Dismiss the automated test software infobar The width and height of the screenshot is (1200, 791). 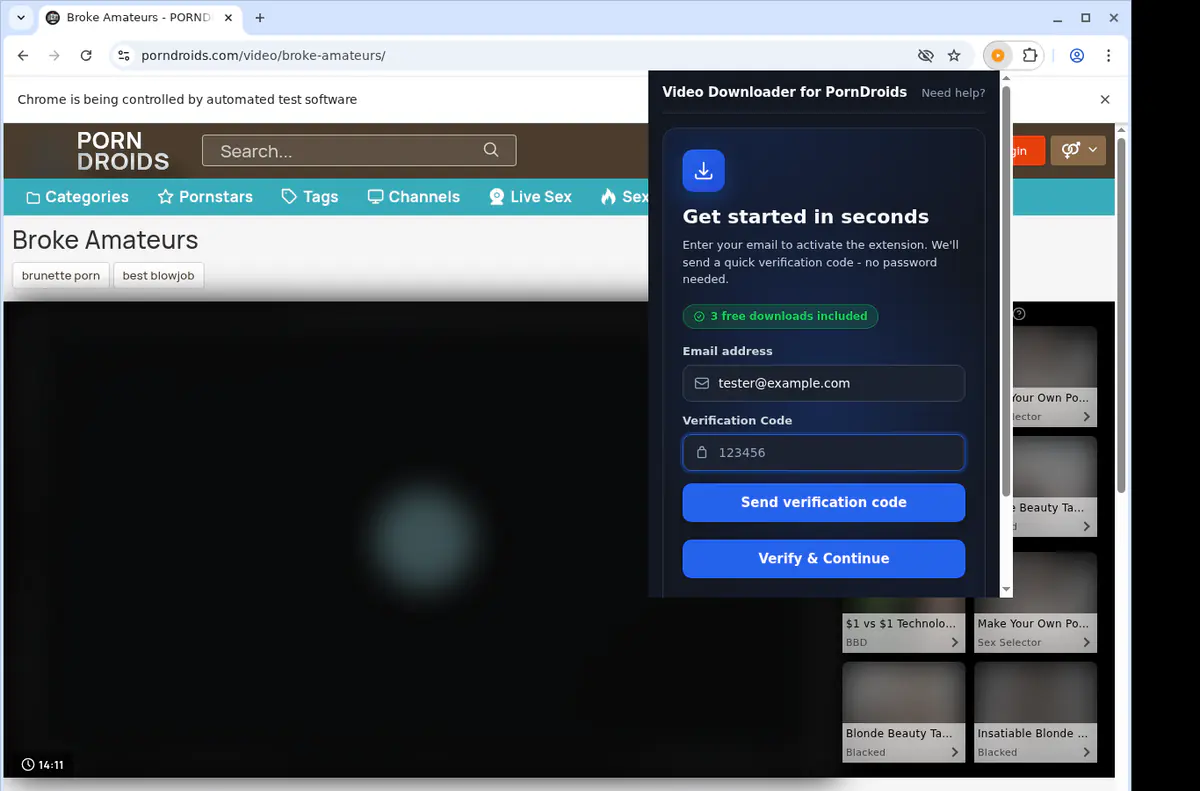1105,100
